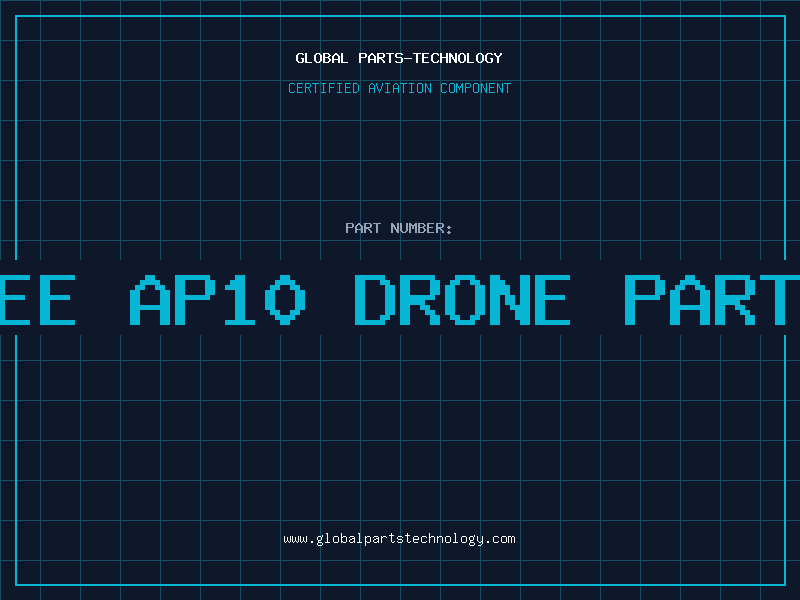Image resolution: width=800 pixels, height=600 pixels.
Task: Click the digit 1 in AP10
Action: coord(240,300)
